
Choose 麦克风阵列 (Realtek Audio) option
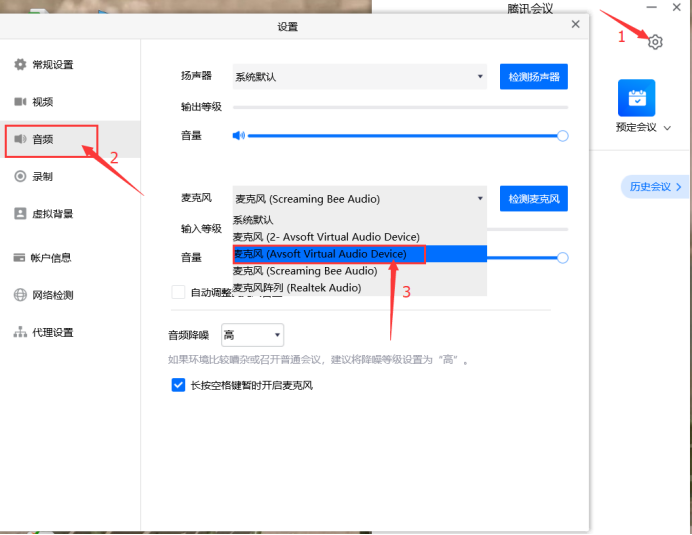tap(360, 288)
